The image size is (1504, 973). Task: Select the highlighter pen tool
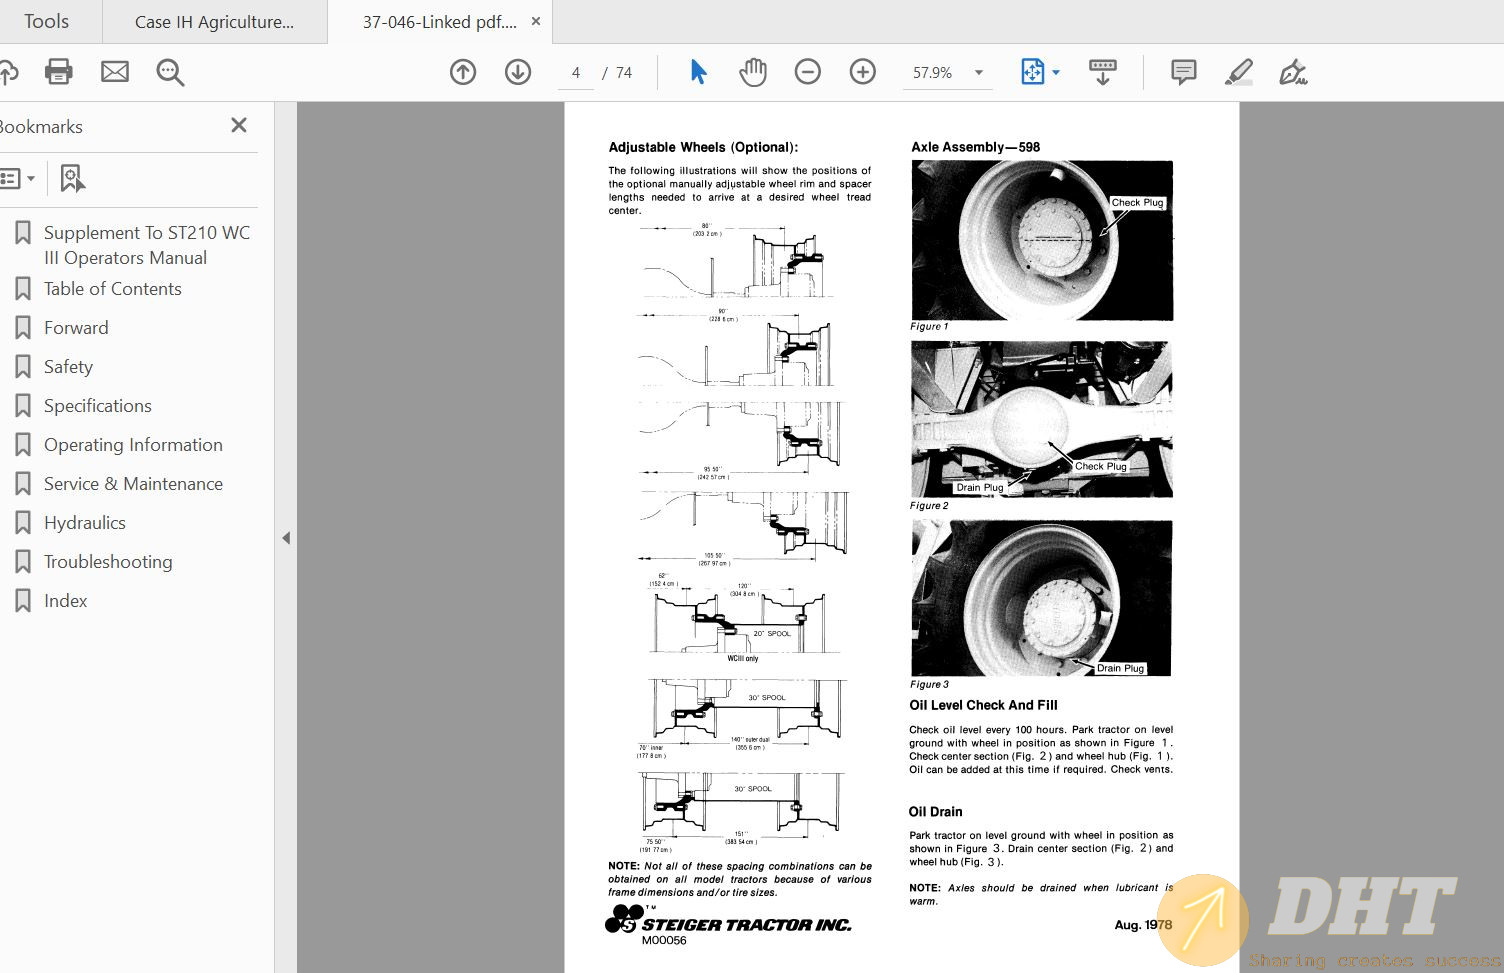click(1239, 72)
